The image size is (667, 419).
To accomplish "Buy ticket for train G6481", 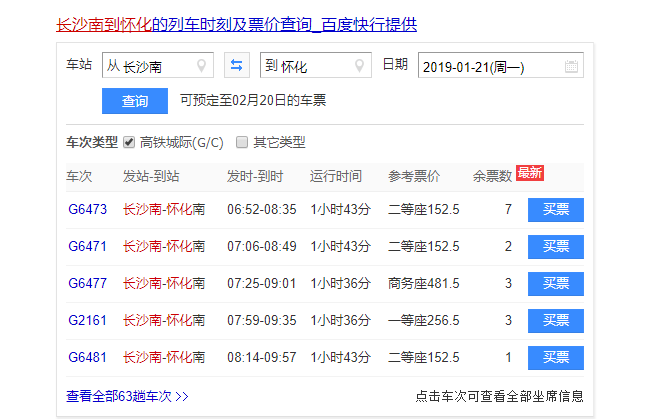I will (555, 358).
